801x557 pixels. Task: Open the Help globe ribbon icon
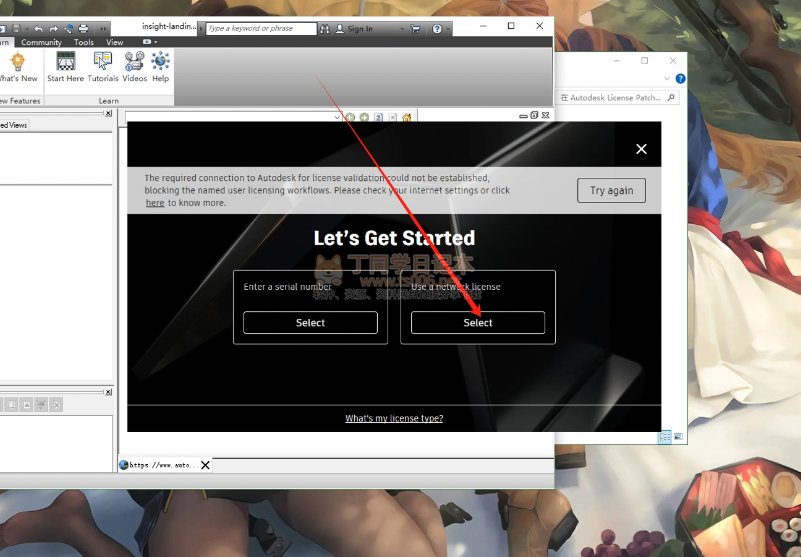coord(160,67)
